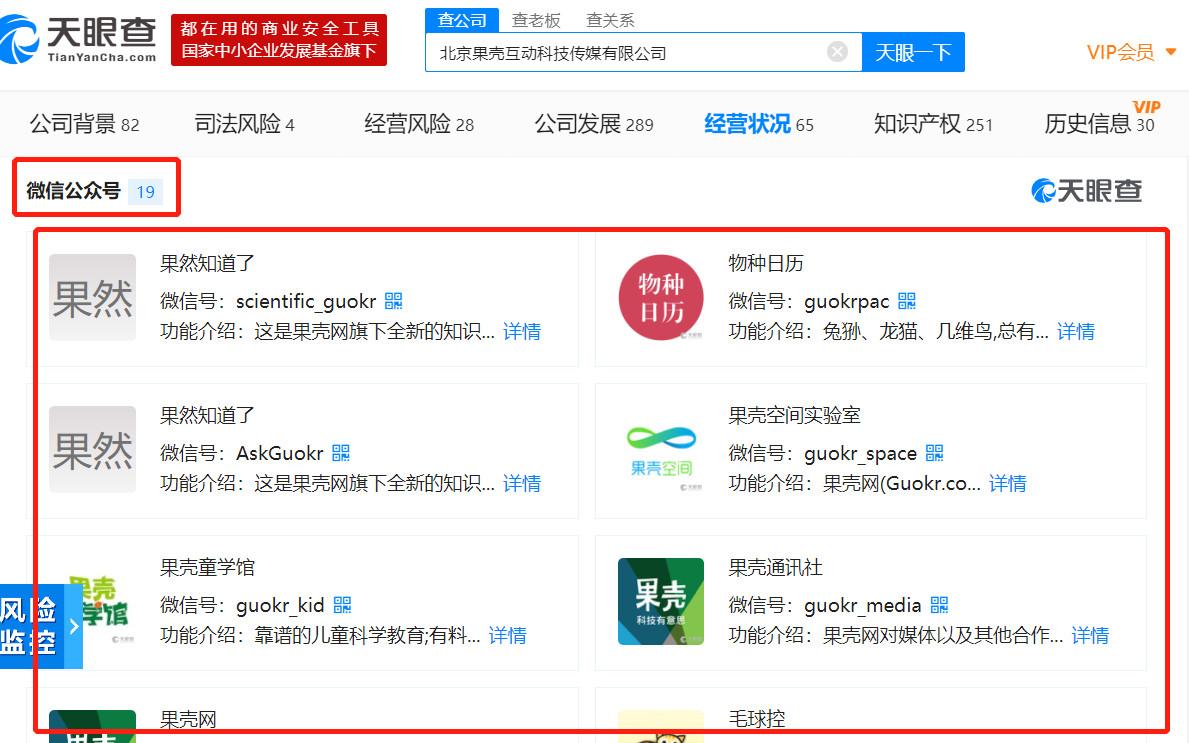Open 详情 for 果壳通讯社

(x=1090, y=635)
